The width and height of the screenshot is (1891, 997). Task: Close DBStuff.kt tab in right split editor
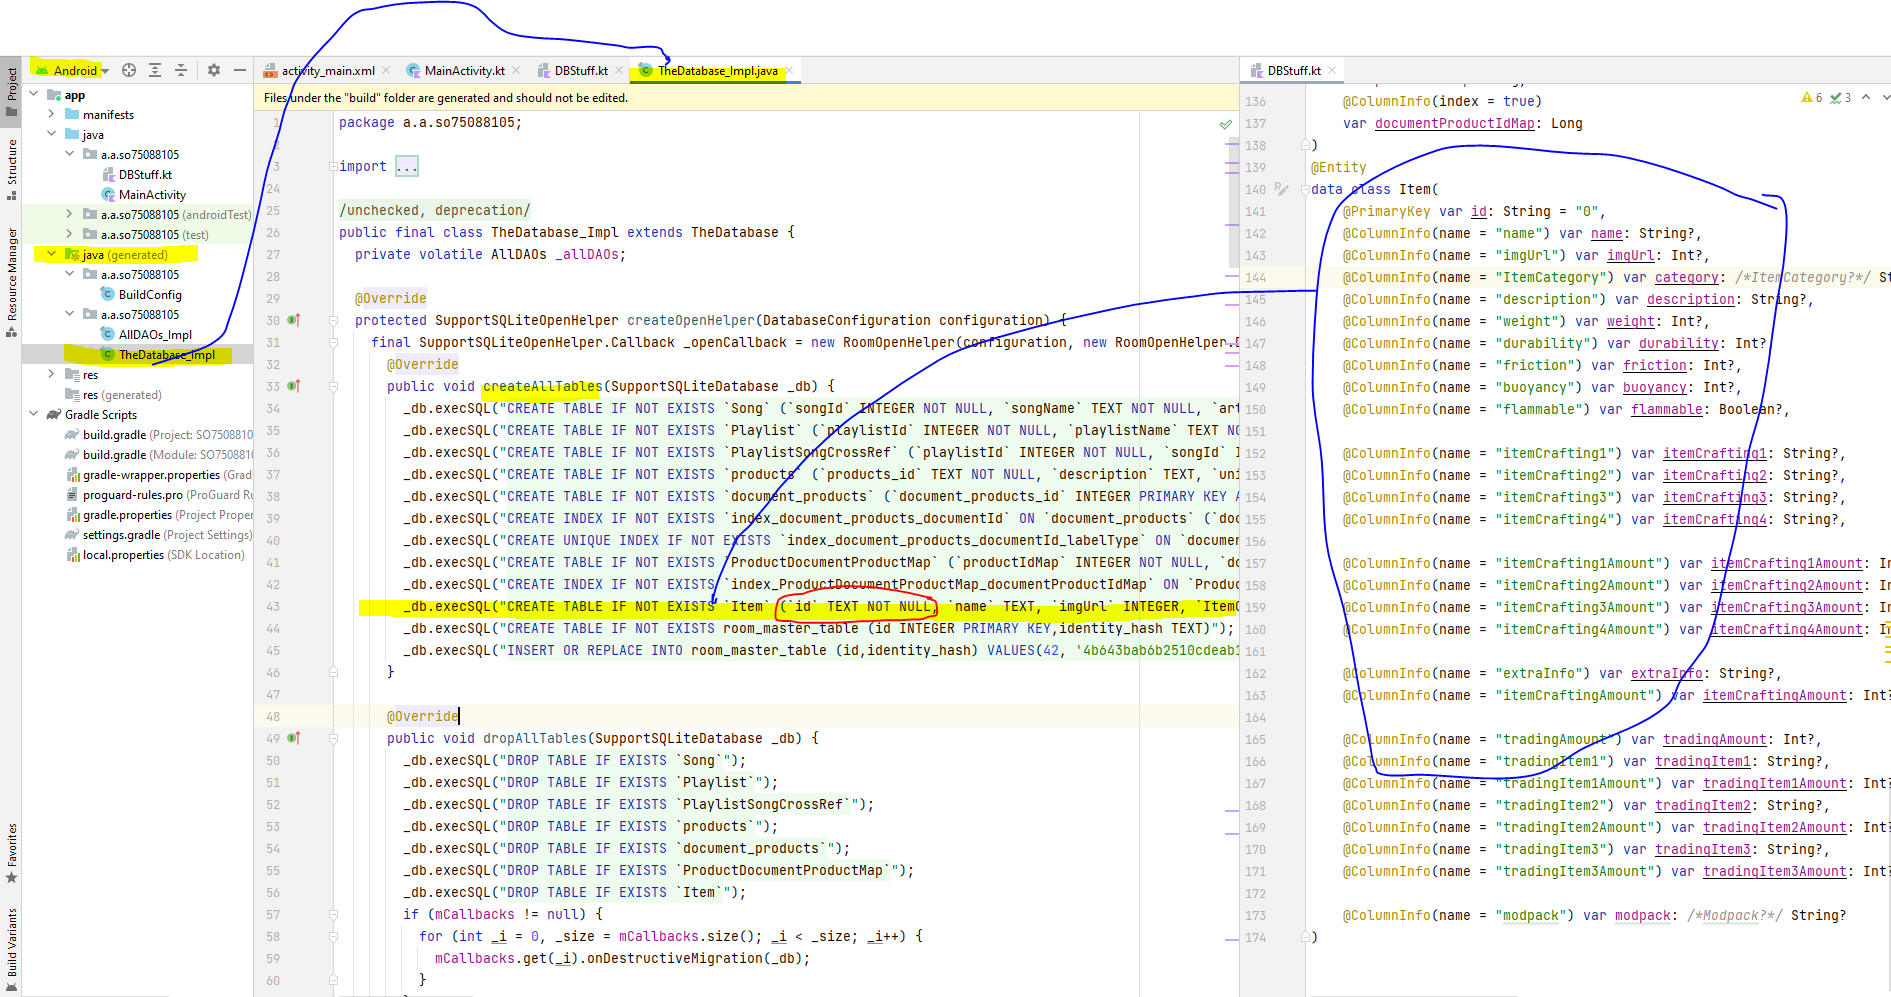1332,71
